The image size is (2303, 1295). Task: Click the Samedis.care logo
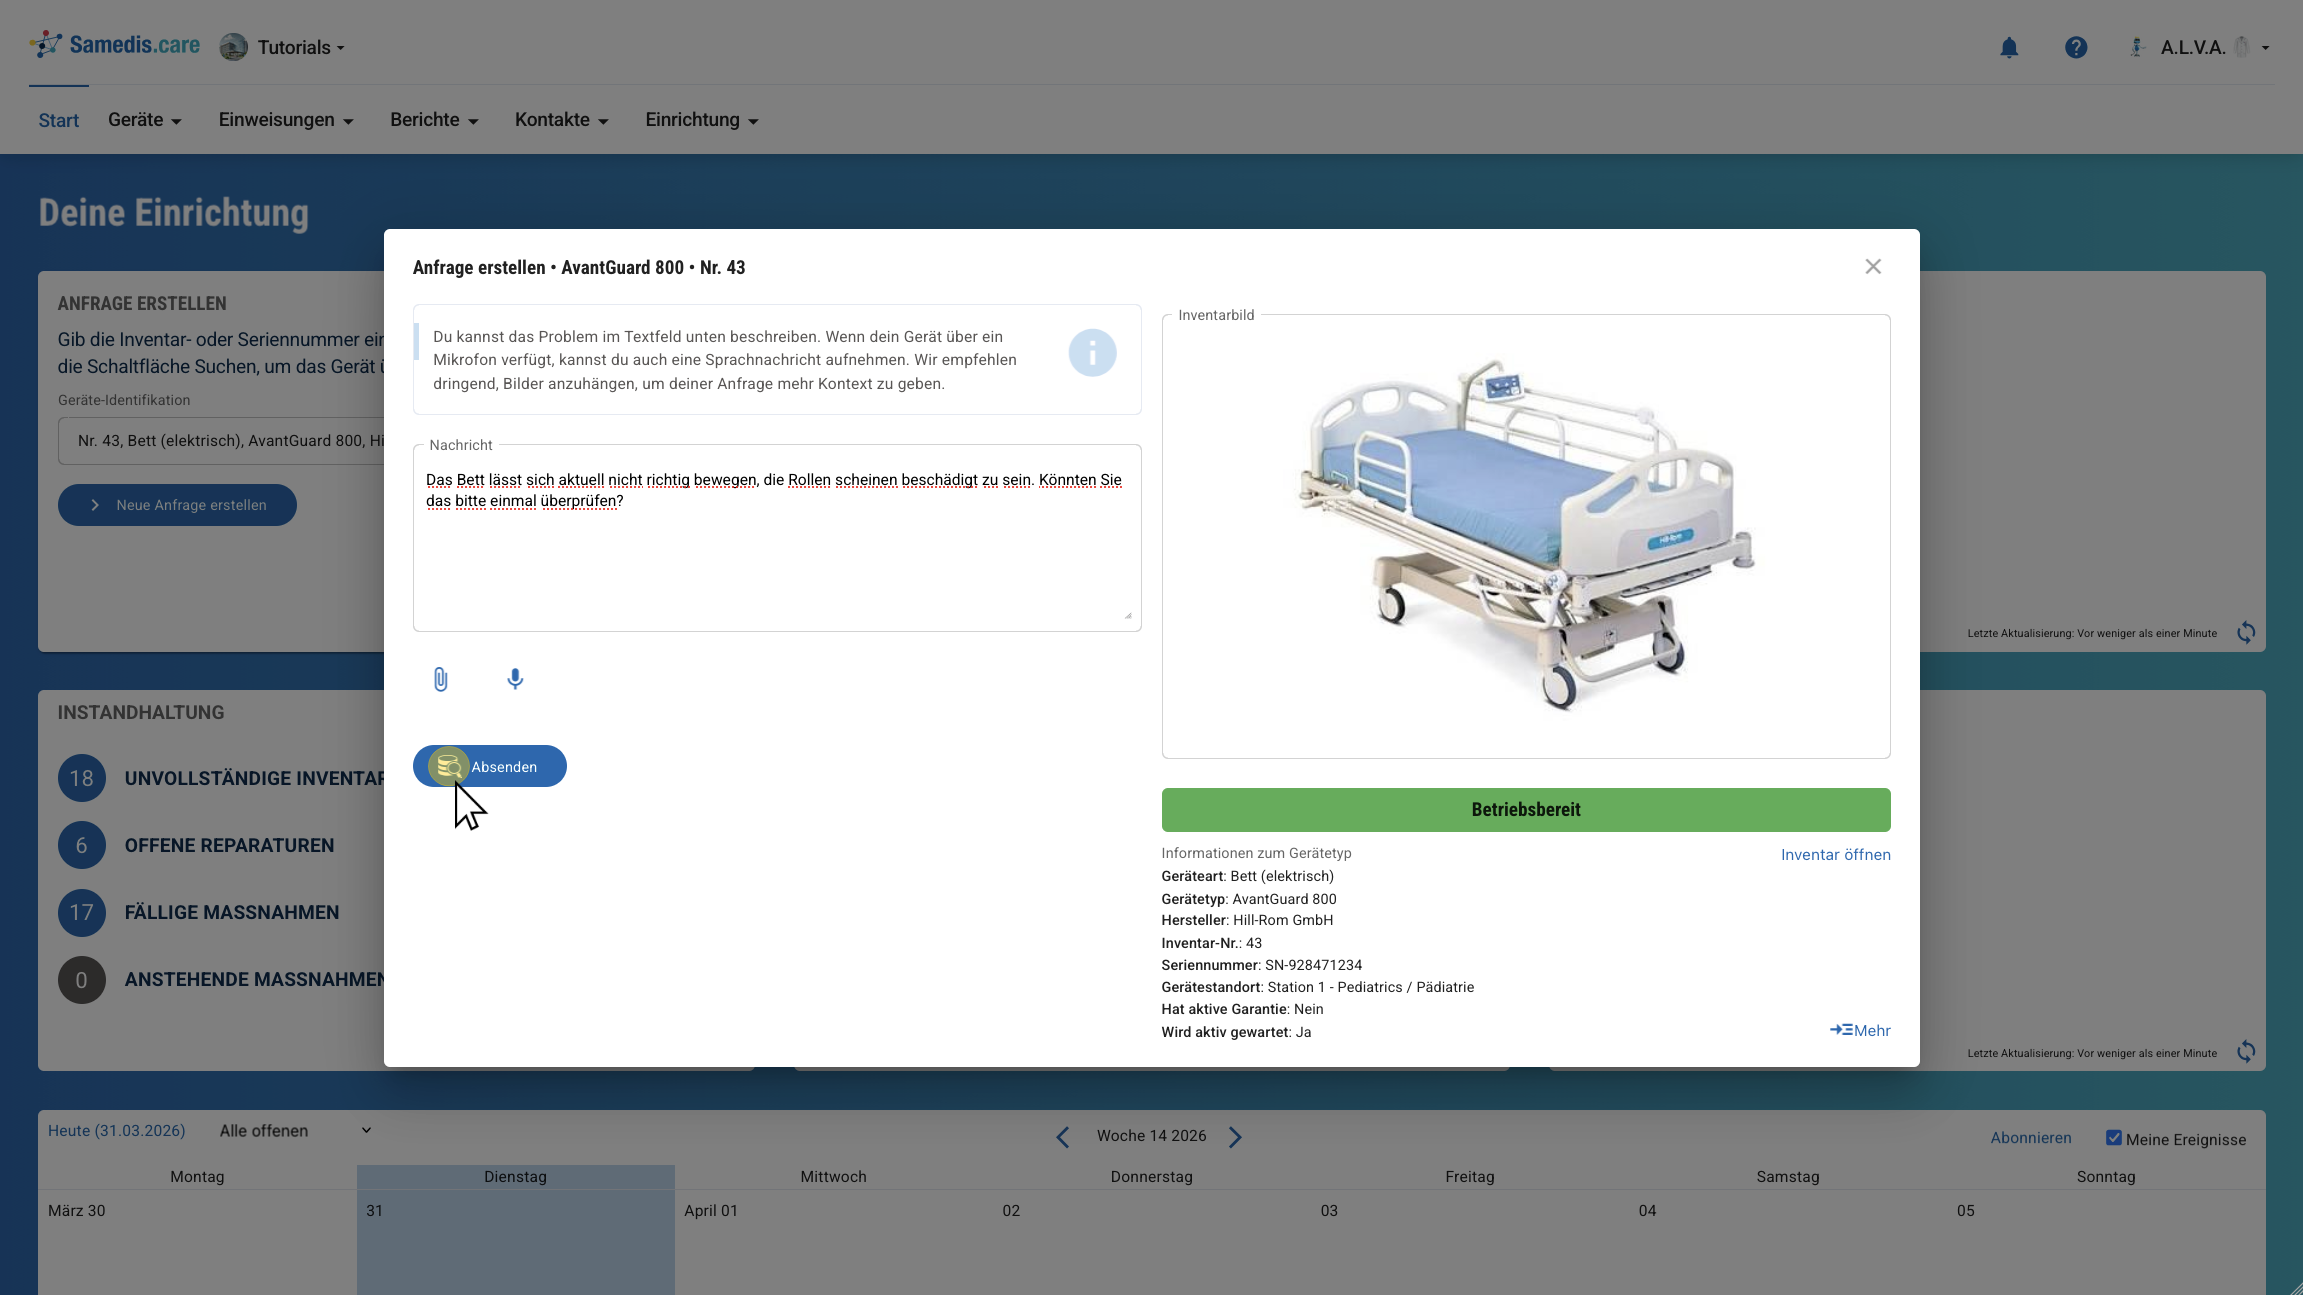click(x=114, y=45)
